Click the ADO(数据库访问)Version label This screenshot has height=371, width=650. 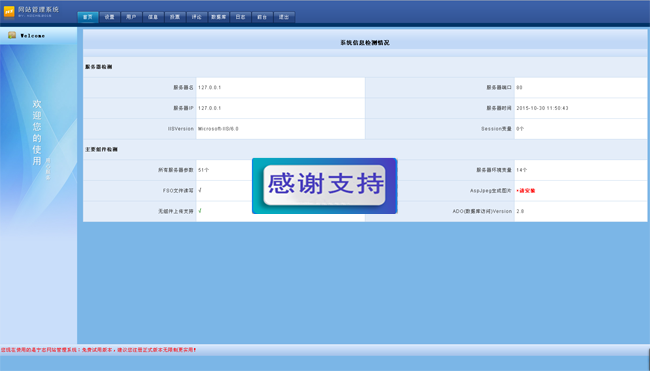(482, 211)
